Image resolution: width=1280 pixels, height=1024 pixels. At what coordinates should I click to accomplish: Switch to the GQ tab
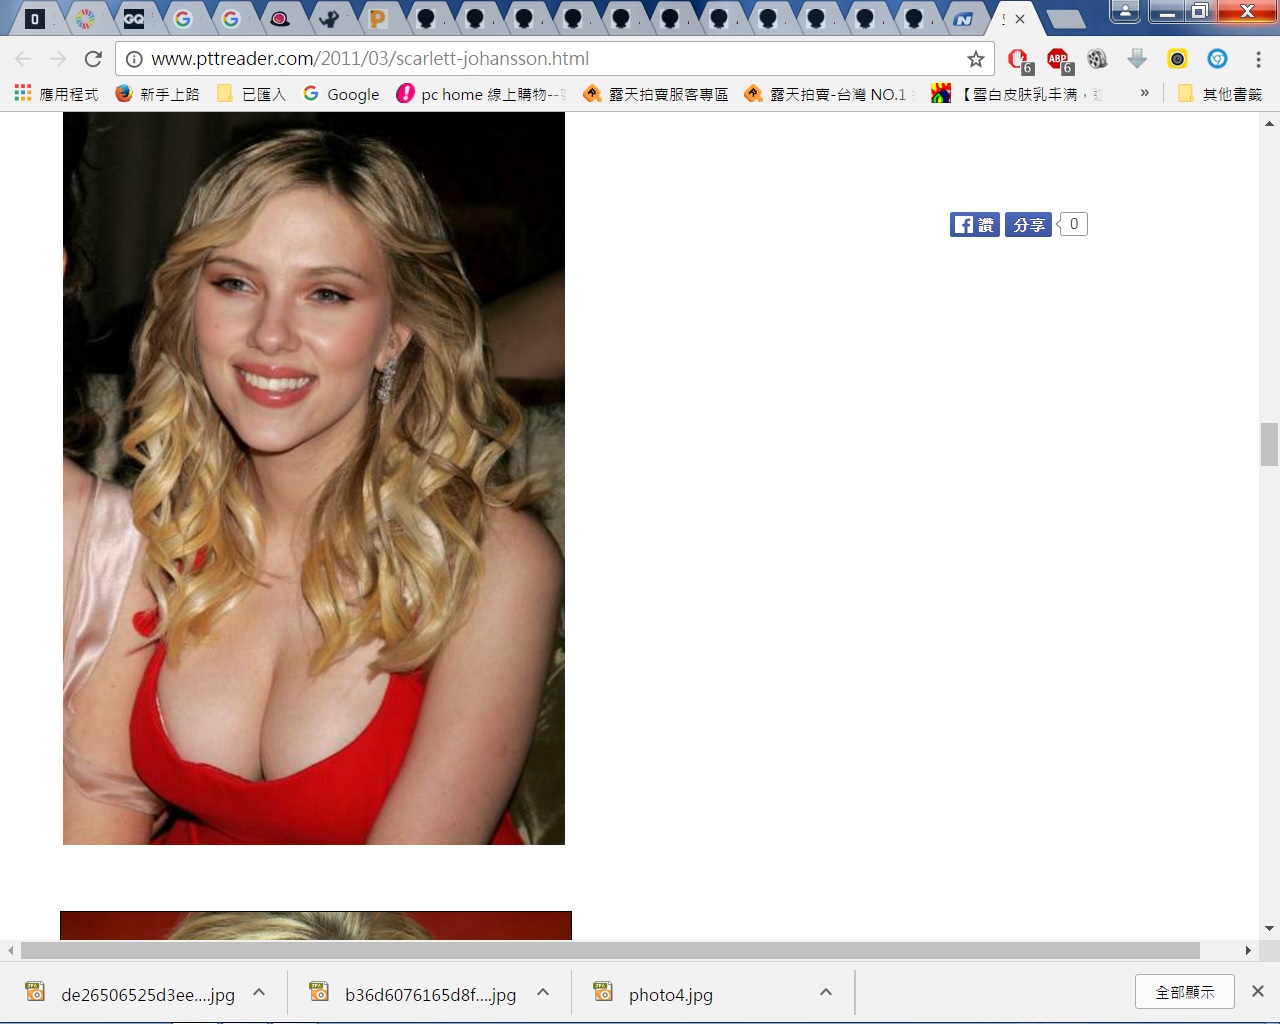point(134,19)
